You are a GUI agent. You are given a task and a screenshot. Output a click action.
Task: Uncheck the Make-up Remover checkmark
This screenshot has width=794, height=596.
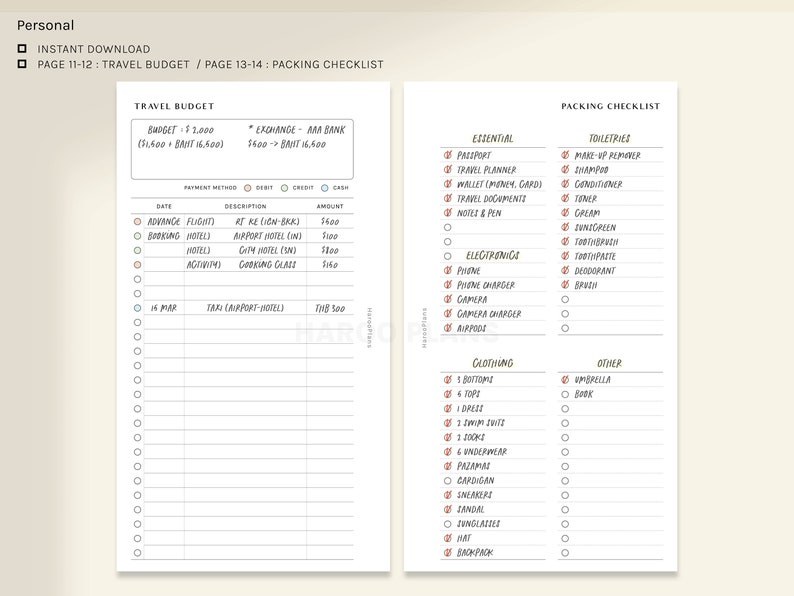565,155
